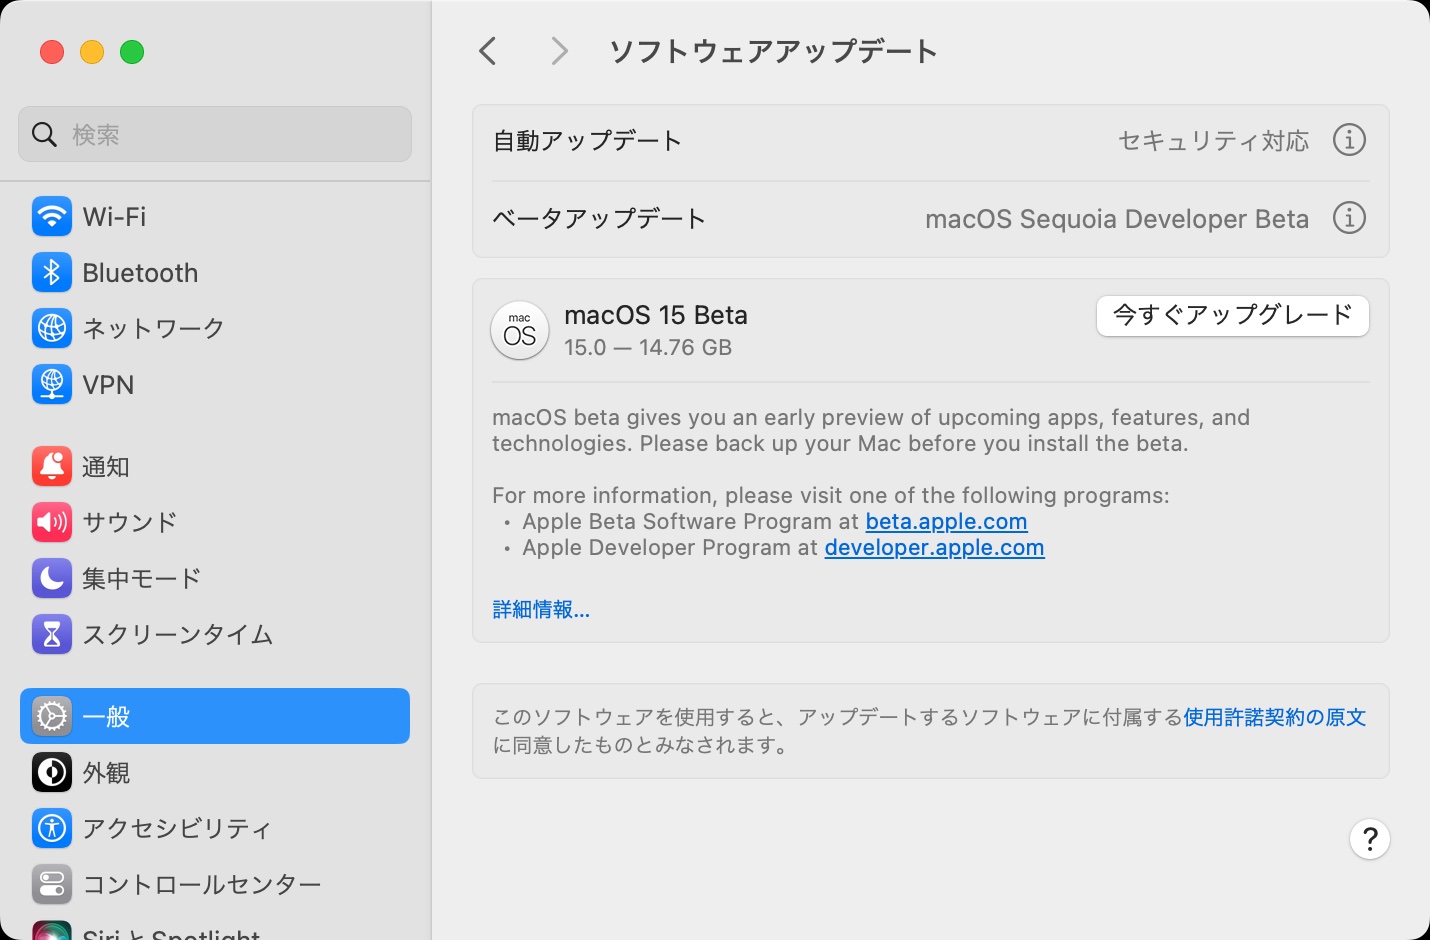The height and width of the screenshot is (940, 1430).
Task: Click the 15.0 — 14.76 GB text
Action: [x=648, y=348]
